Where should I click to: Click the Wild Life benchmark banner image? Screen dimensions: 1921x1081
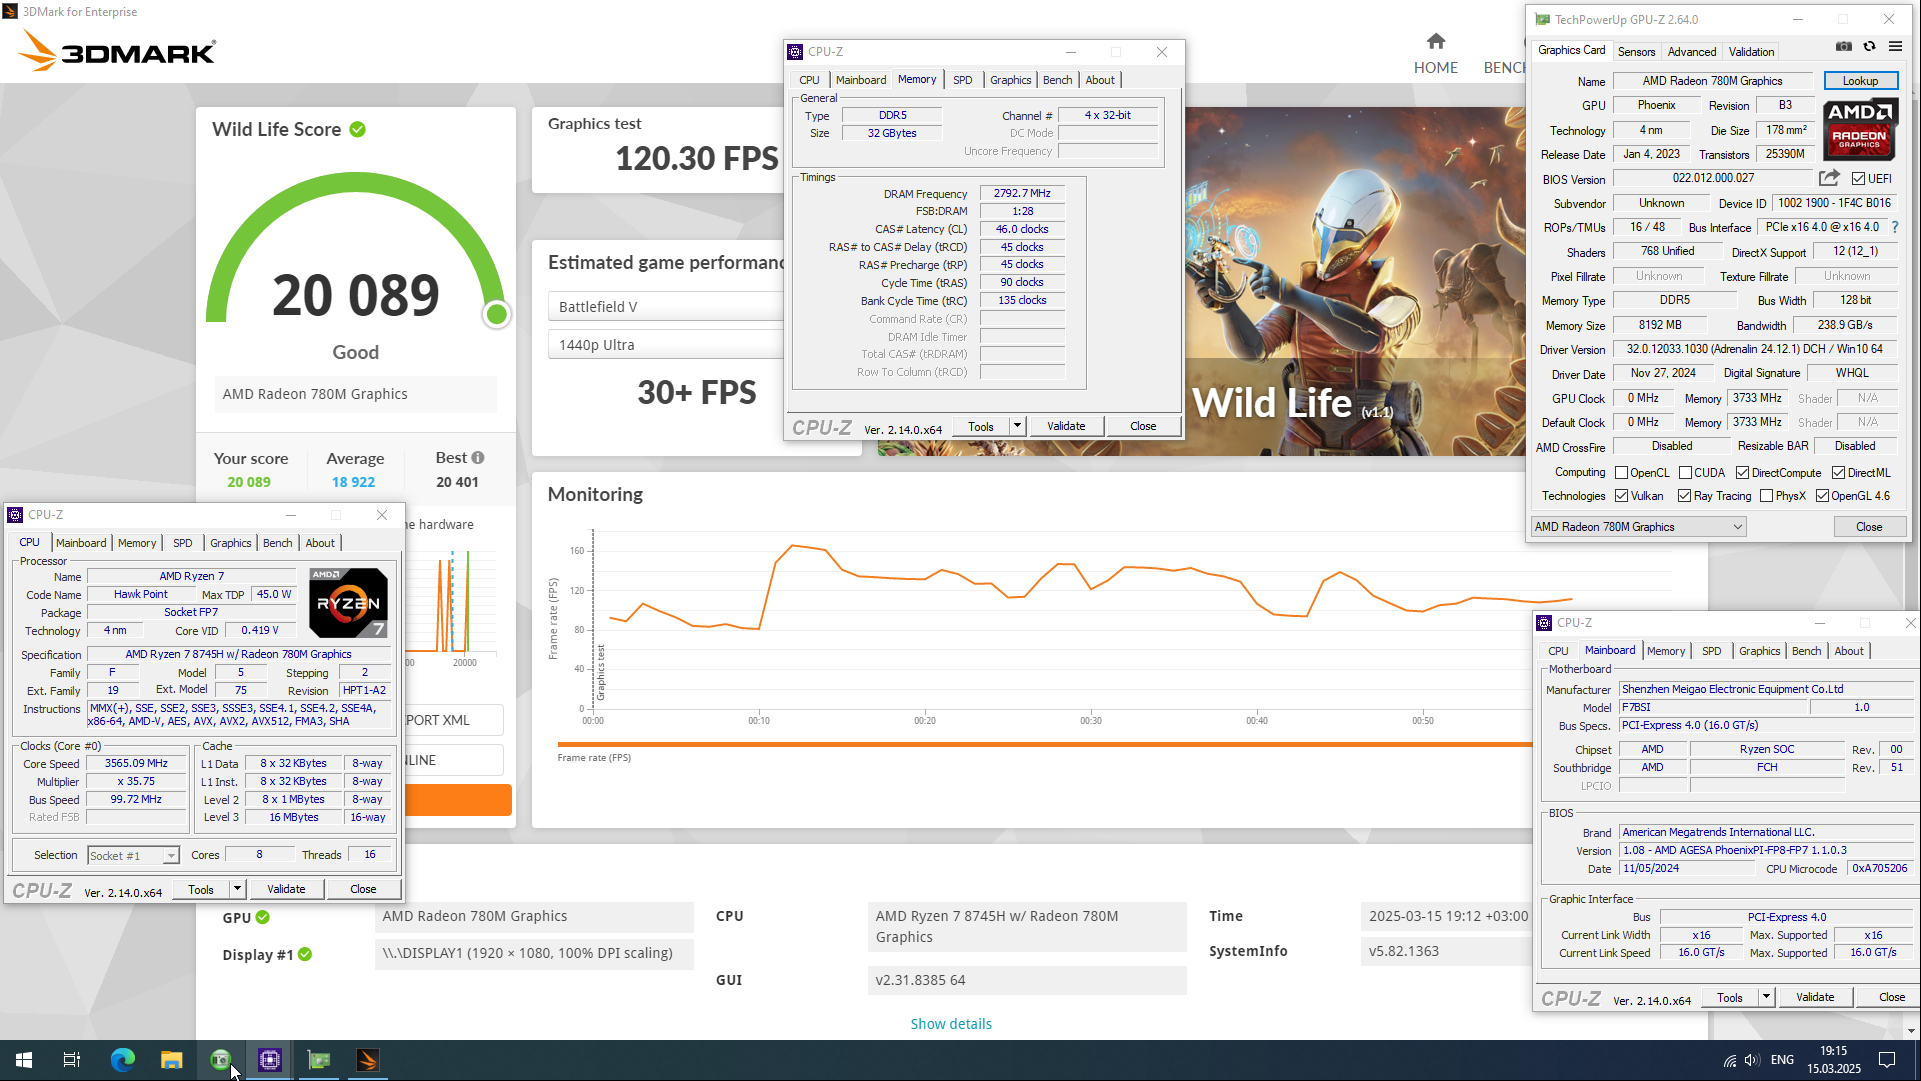pos(1355,282)
